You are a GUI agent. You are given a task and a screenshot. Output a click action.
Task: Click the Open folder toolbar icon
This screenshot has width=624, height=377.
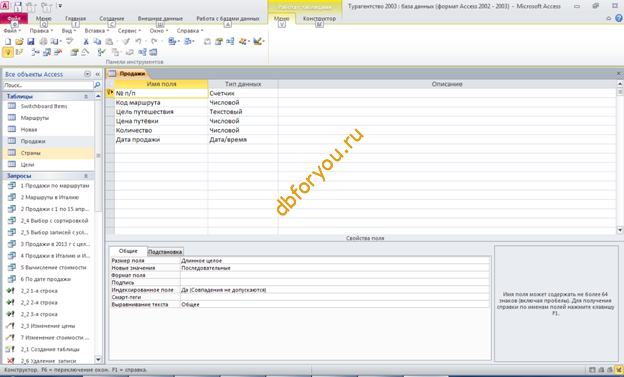click(x=19, y=41)
